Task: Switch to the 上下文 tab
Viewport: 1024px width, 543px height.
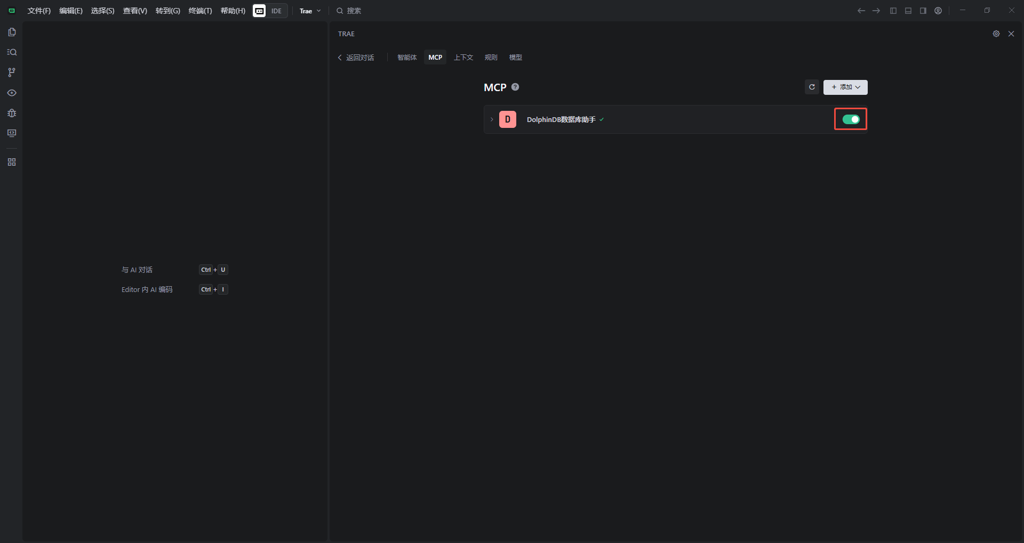Action: click(x=463, y=58)
